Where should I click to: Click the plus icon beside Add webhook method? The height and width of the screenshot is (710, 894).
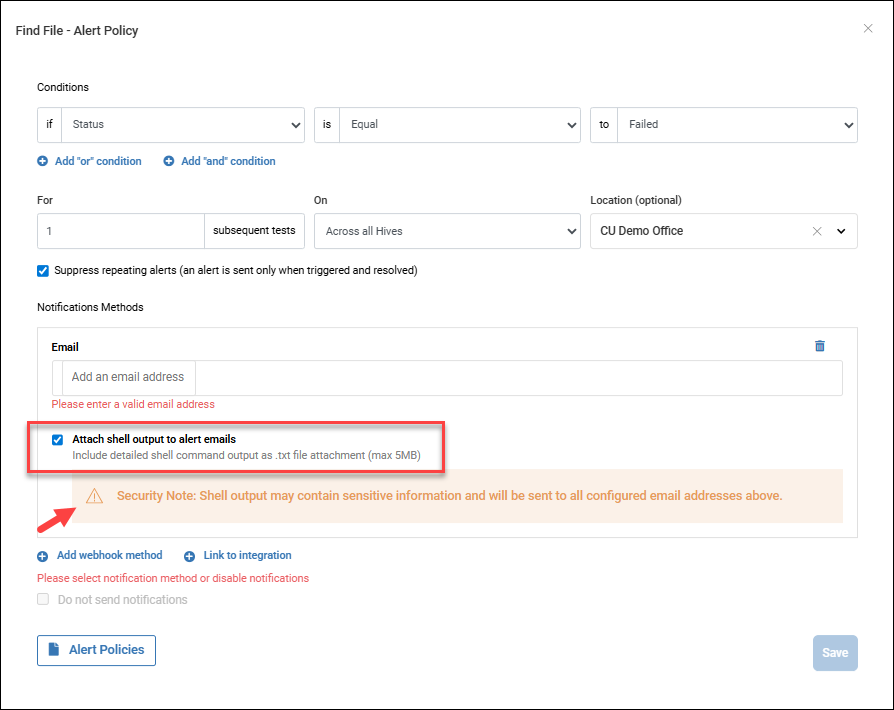43,556
